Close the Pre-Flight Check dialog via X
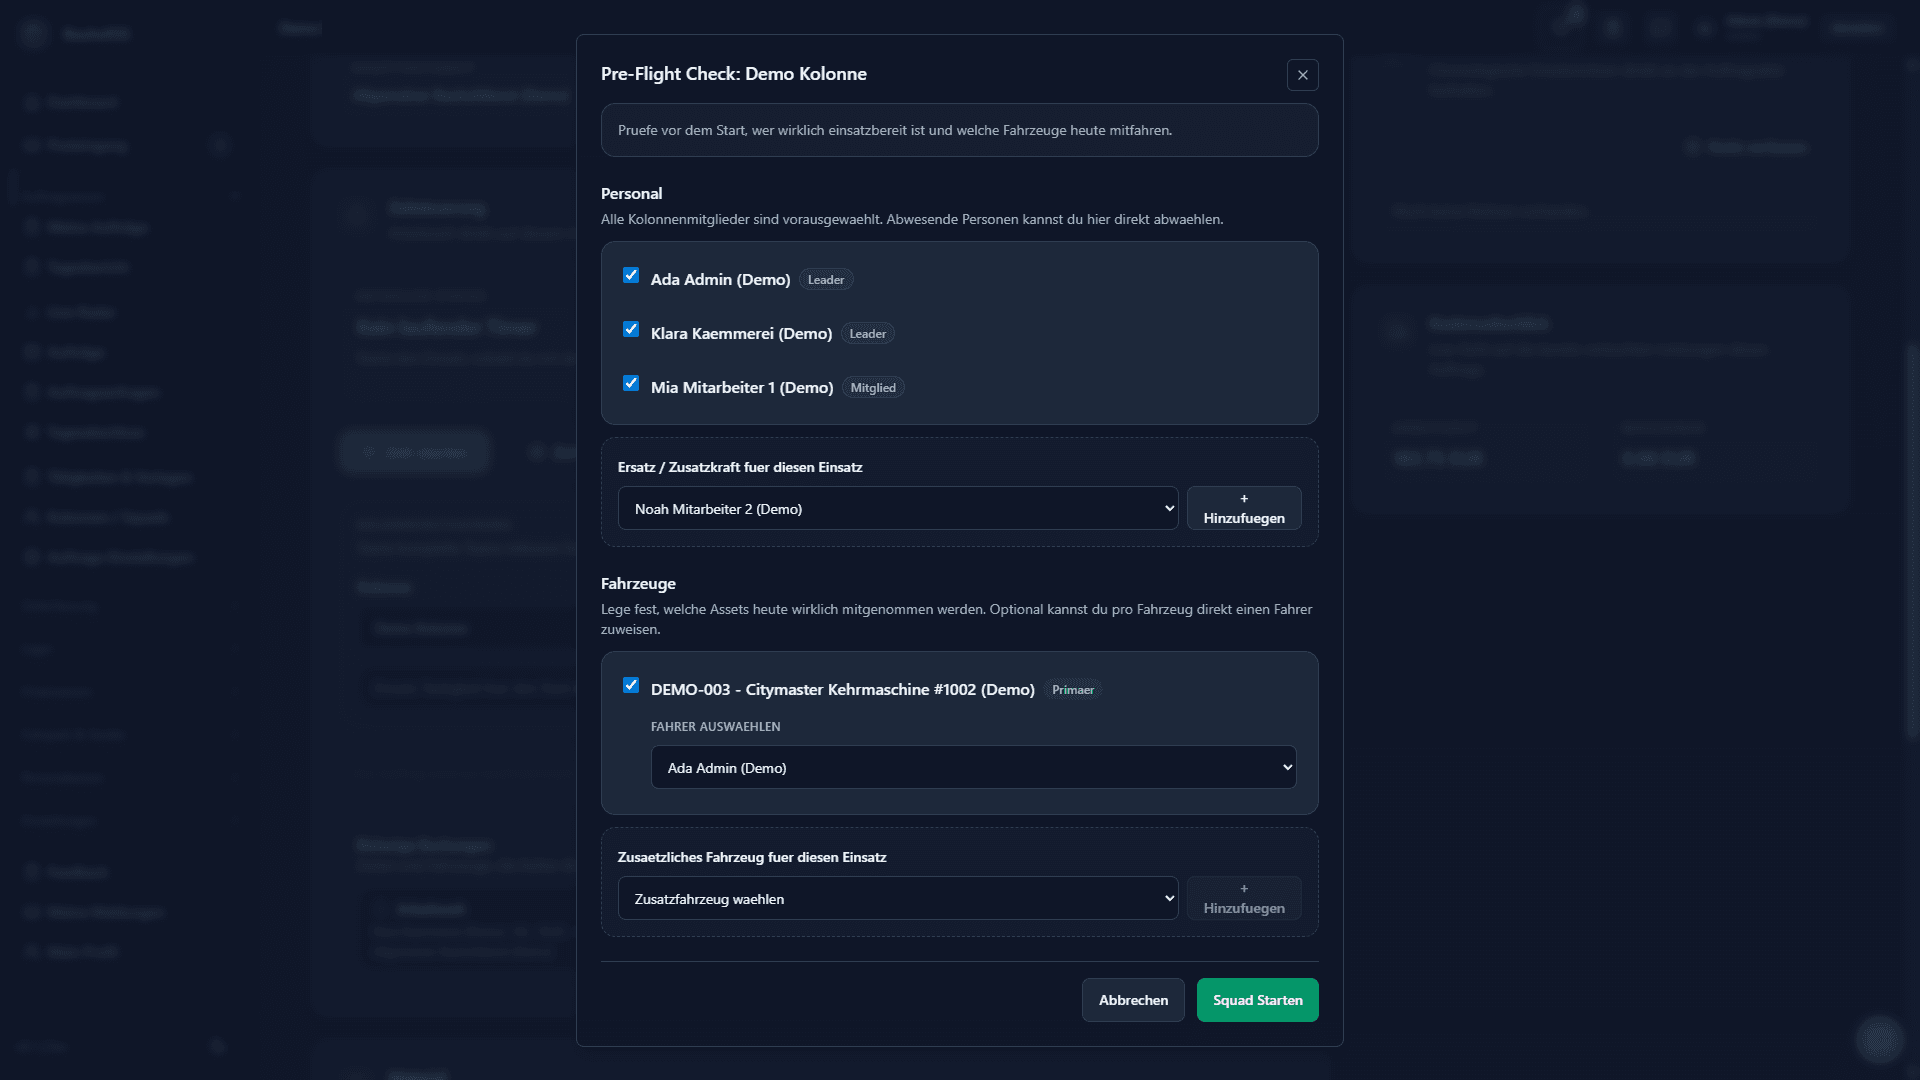This screenshot has width=1920, height=1080. 1302,75
